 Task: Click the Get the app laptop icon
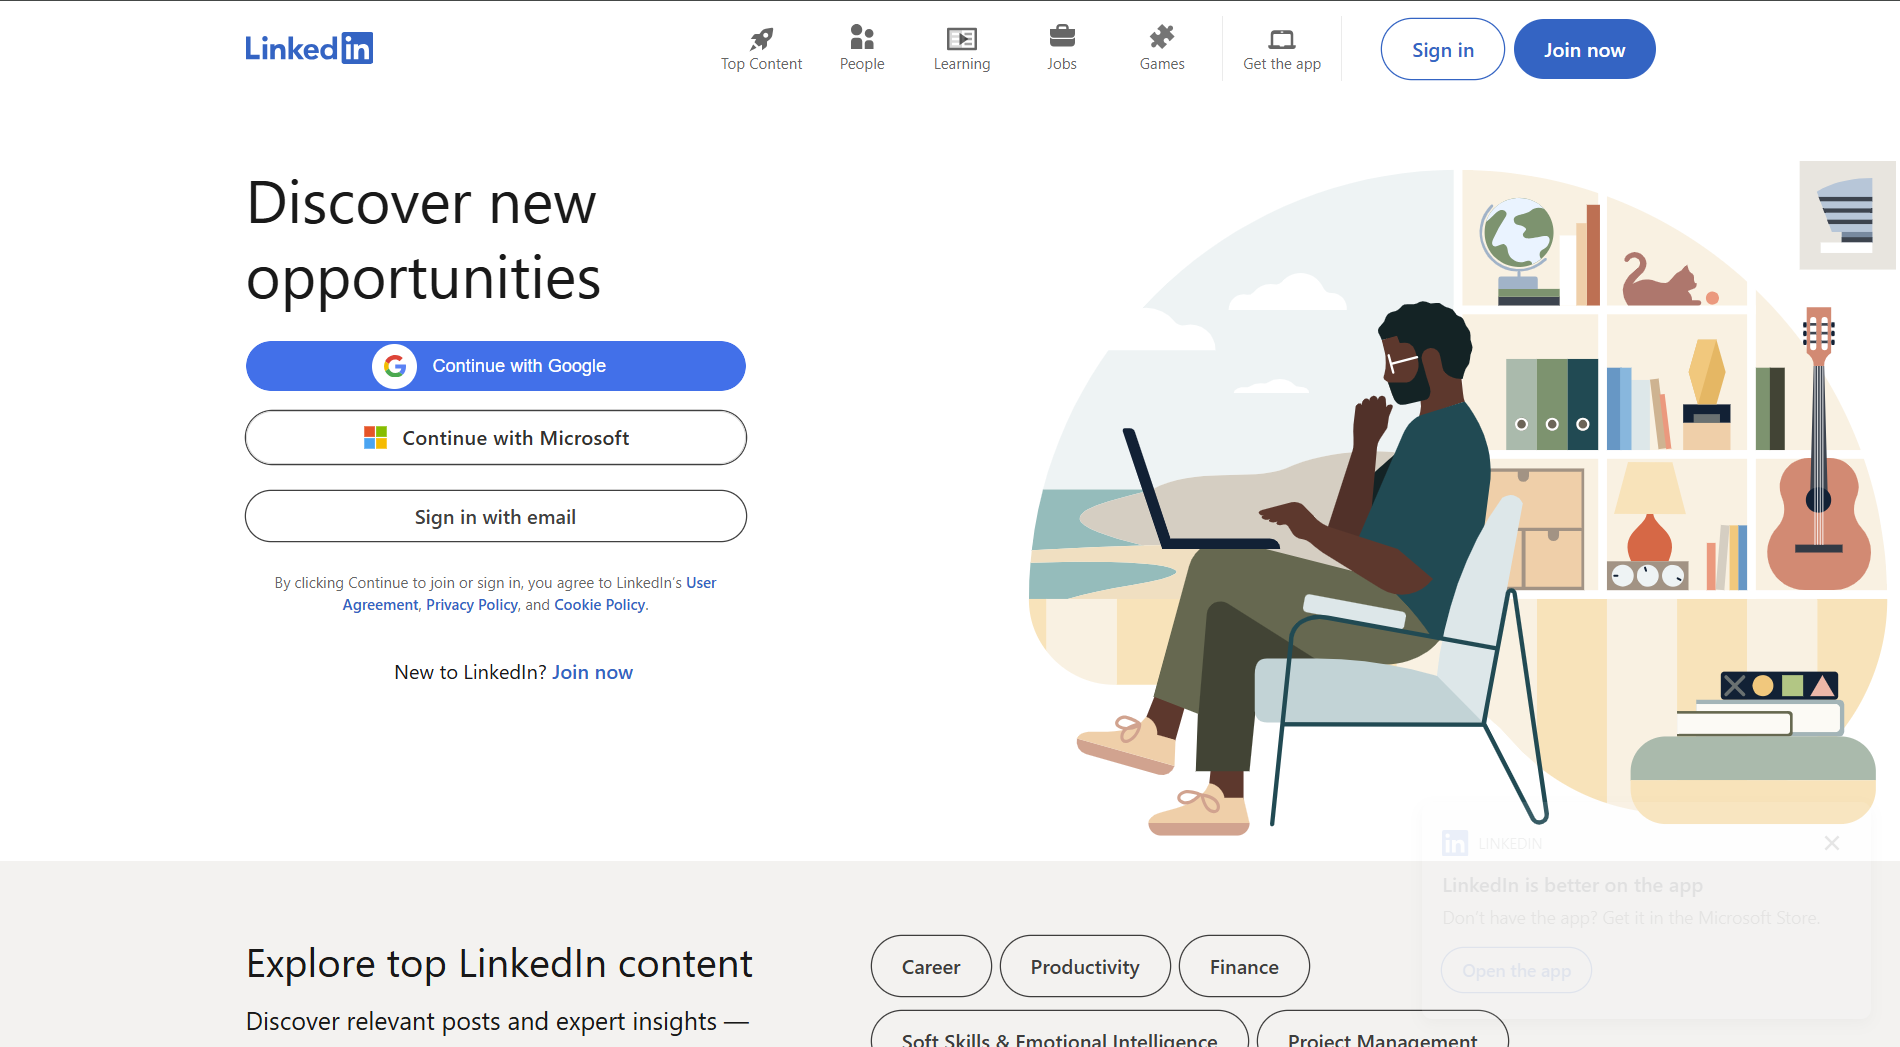(x=1282, y=39)
